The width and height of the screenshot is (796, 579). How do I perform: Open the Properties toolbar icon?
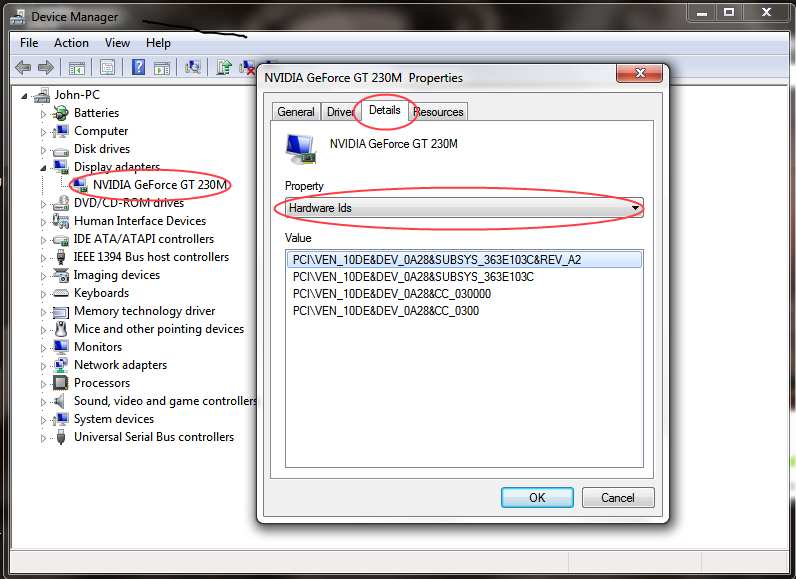pos(107,67)
